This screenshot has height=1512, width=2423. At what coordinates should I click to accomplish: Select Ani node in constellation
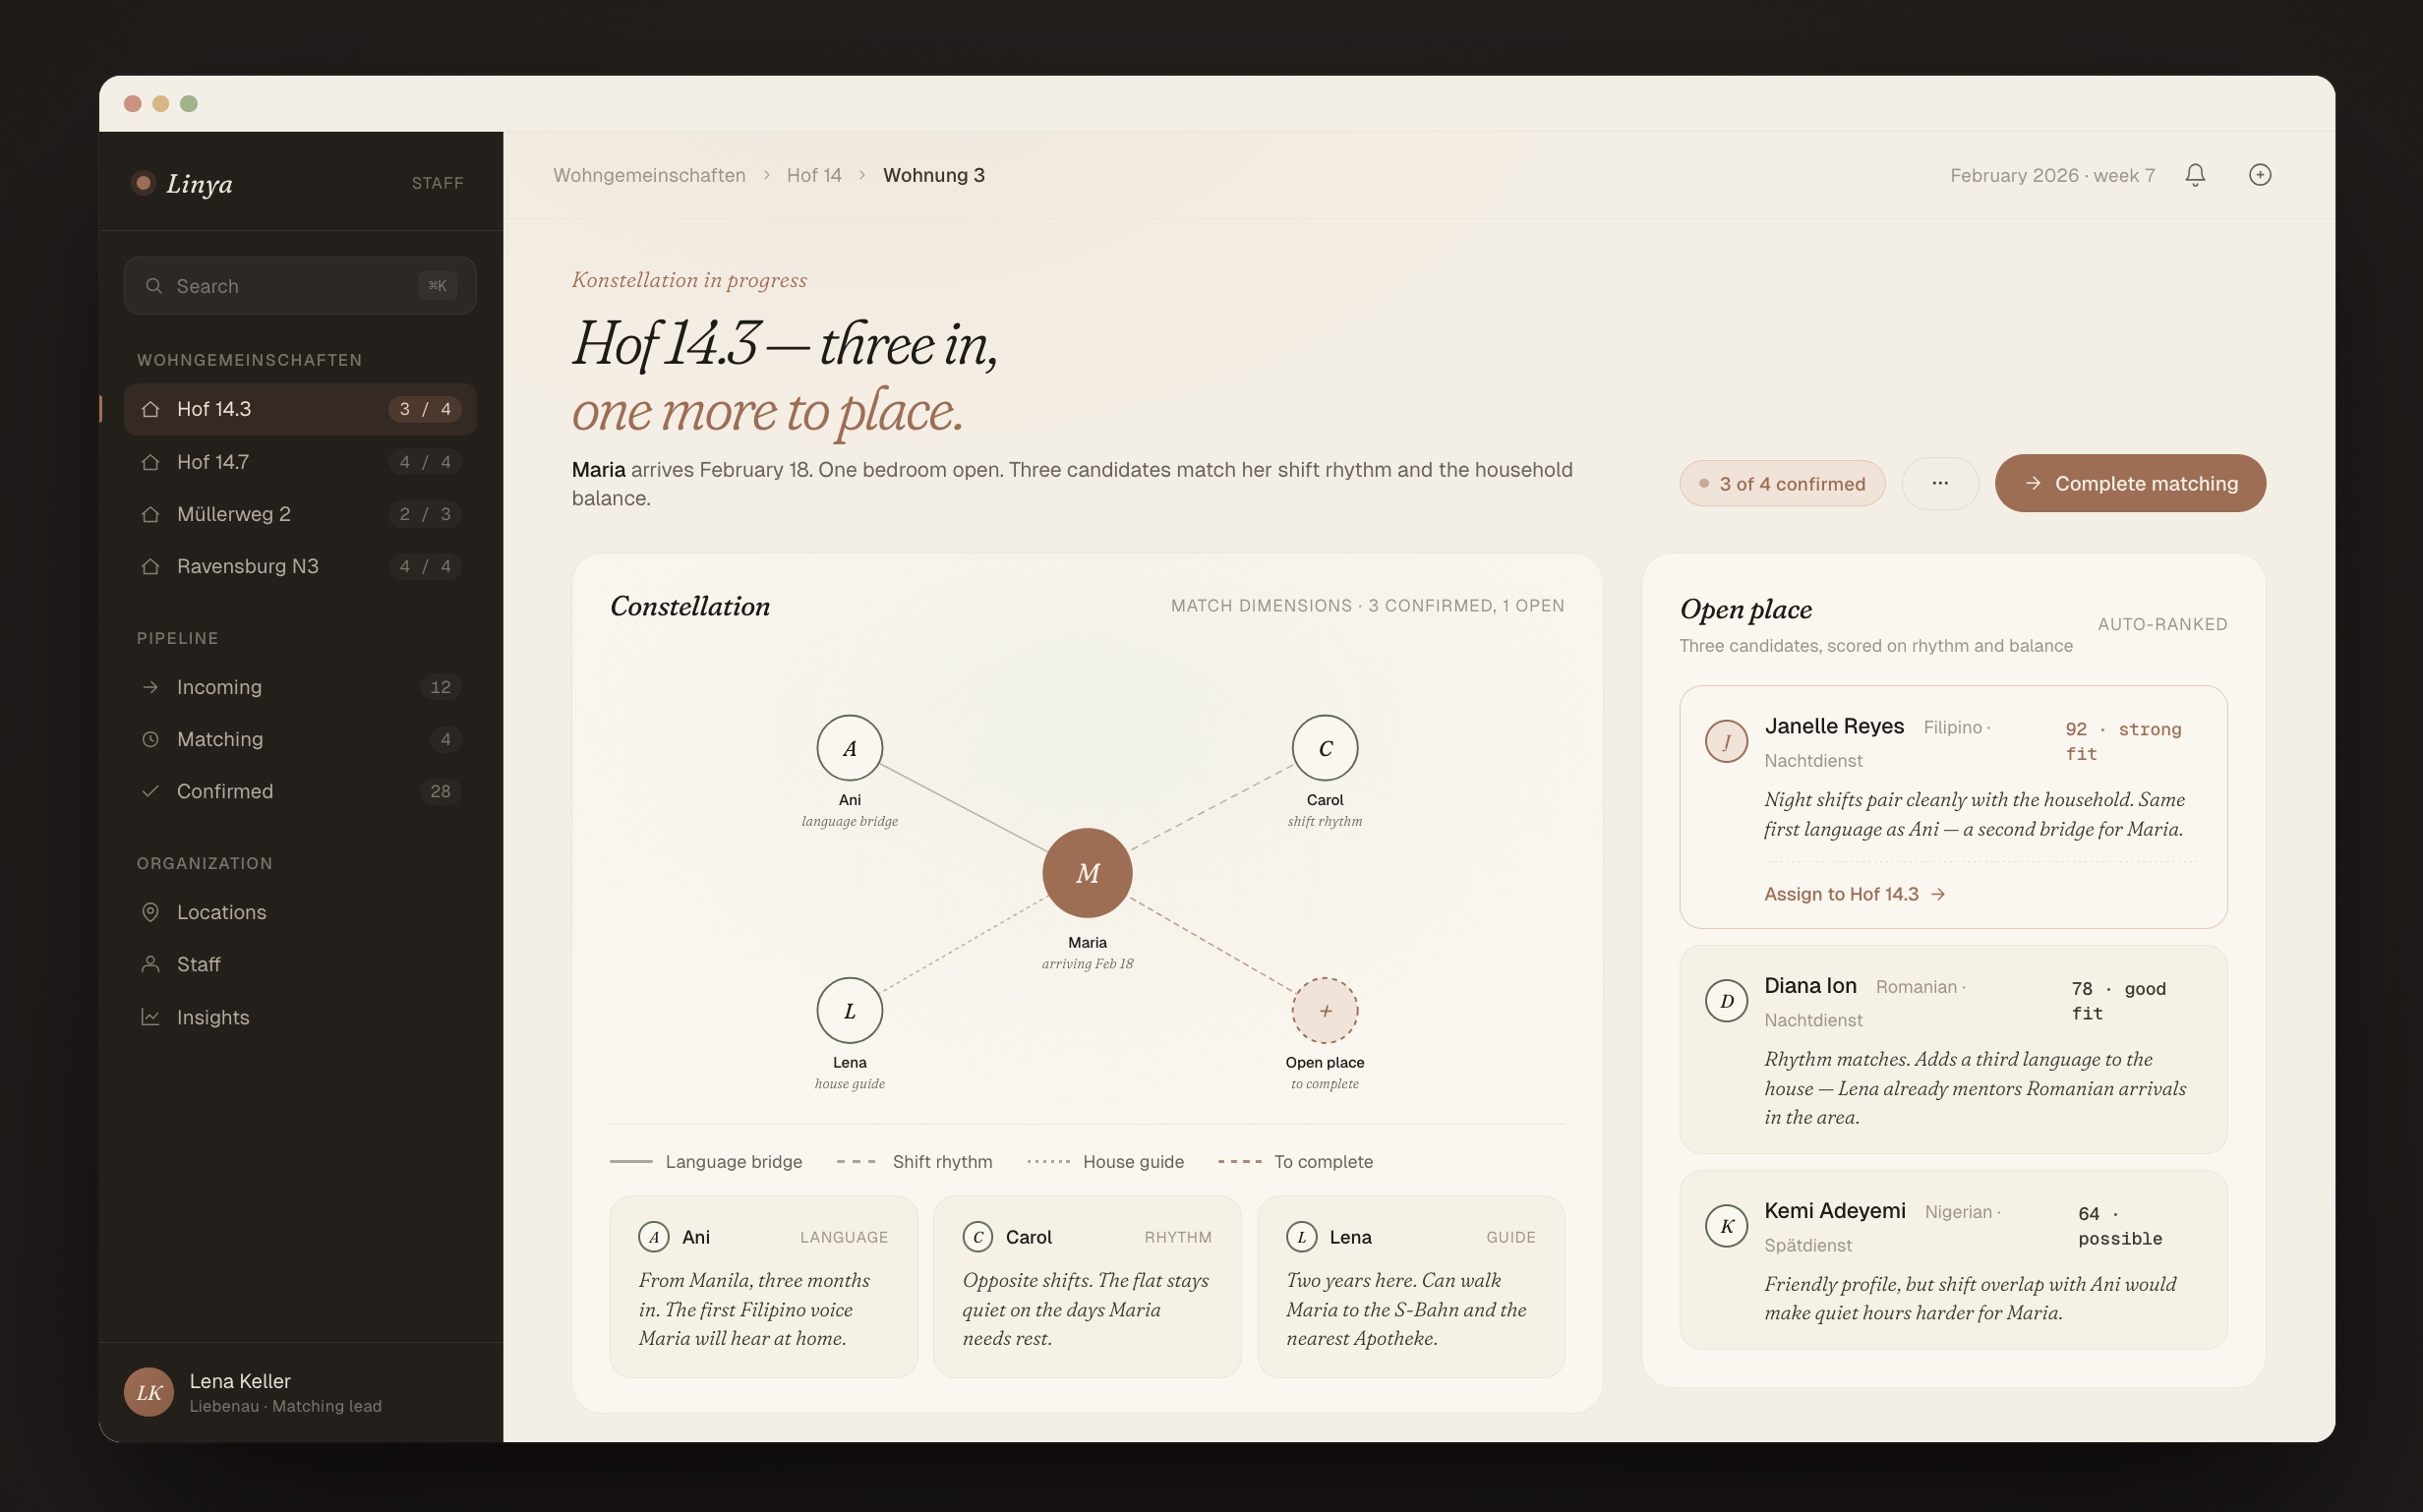point(850,748)
